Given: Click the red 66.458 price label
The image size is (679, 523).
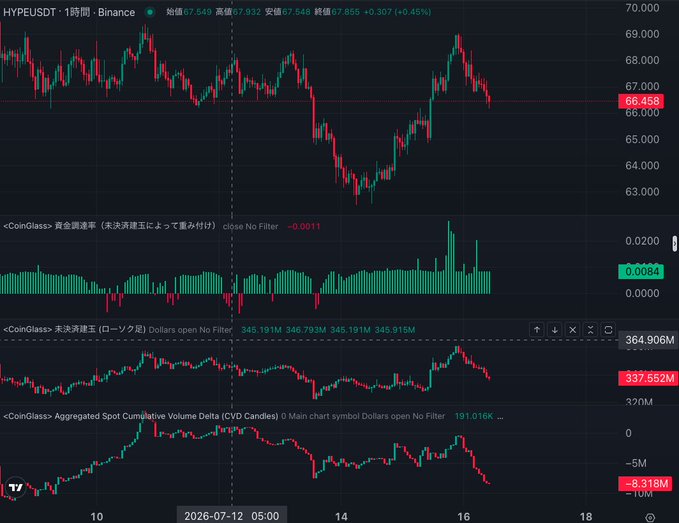Looking at the screenshot, I should pyautogui.click(x=642, y=101).
